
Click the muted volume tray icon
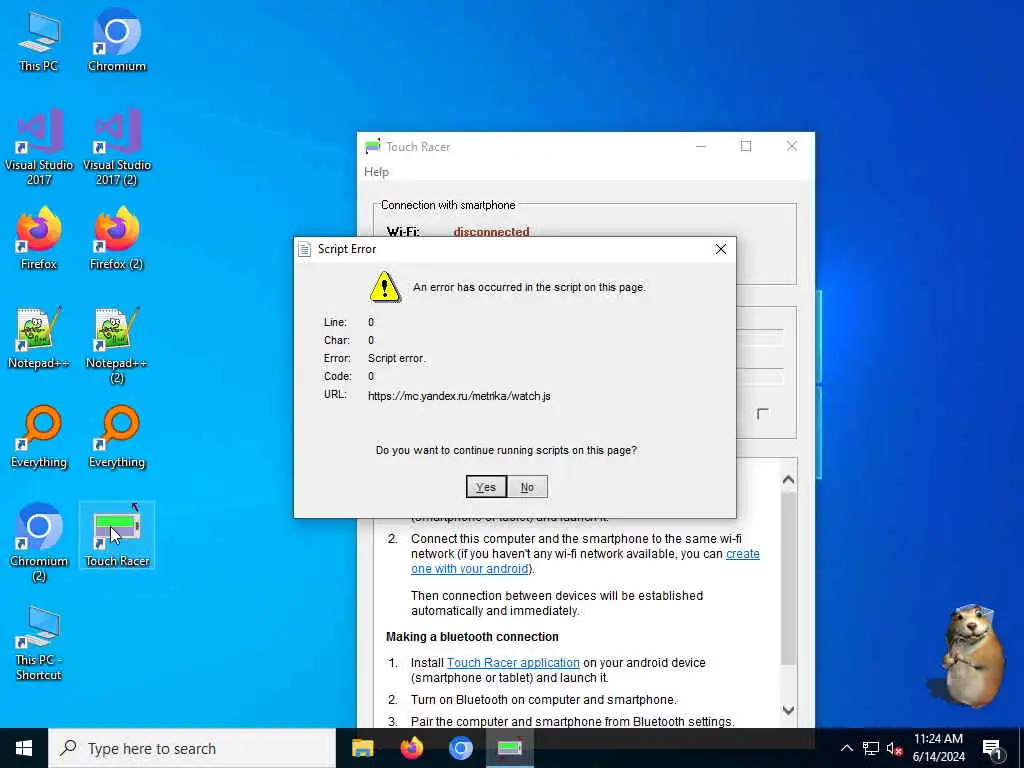(x=894, y=748)
